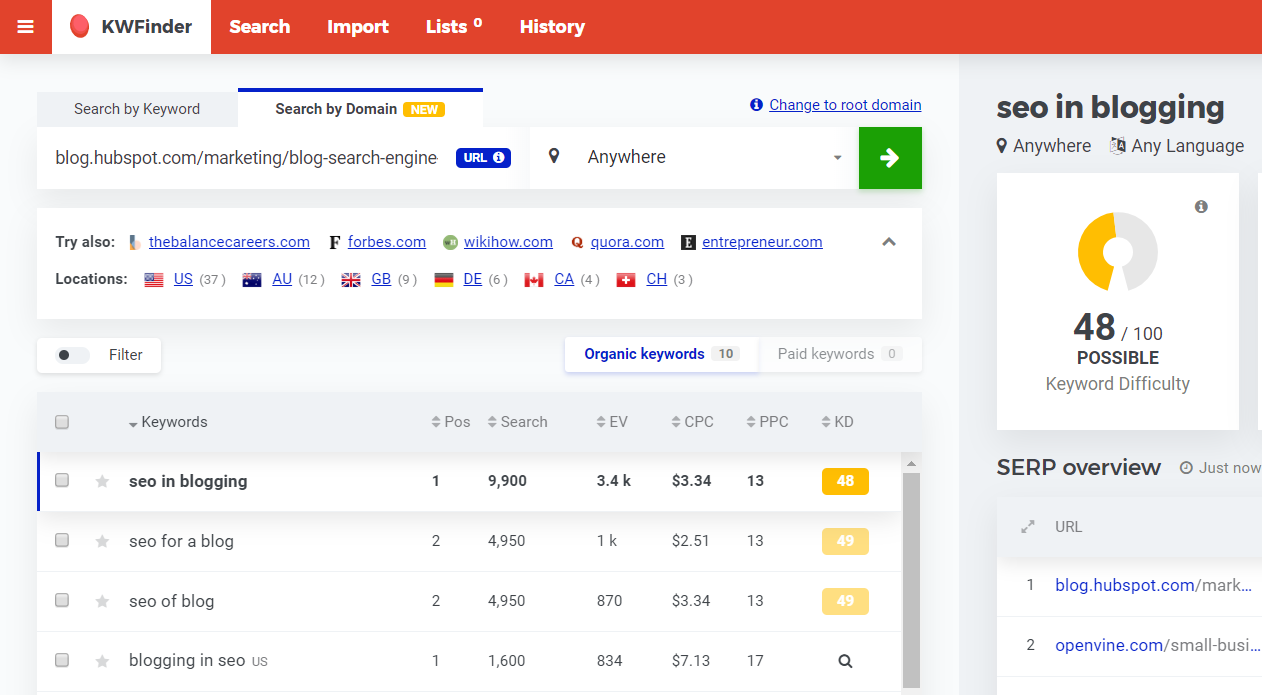Open the Import menu item

click(x=358, y=27)
